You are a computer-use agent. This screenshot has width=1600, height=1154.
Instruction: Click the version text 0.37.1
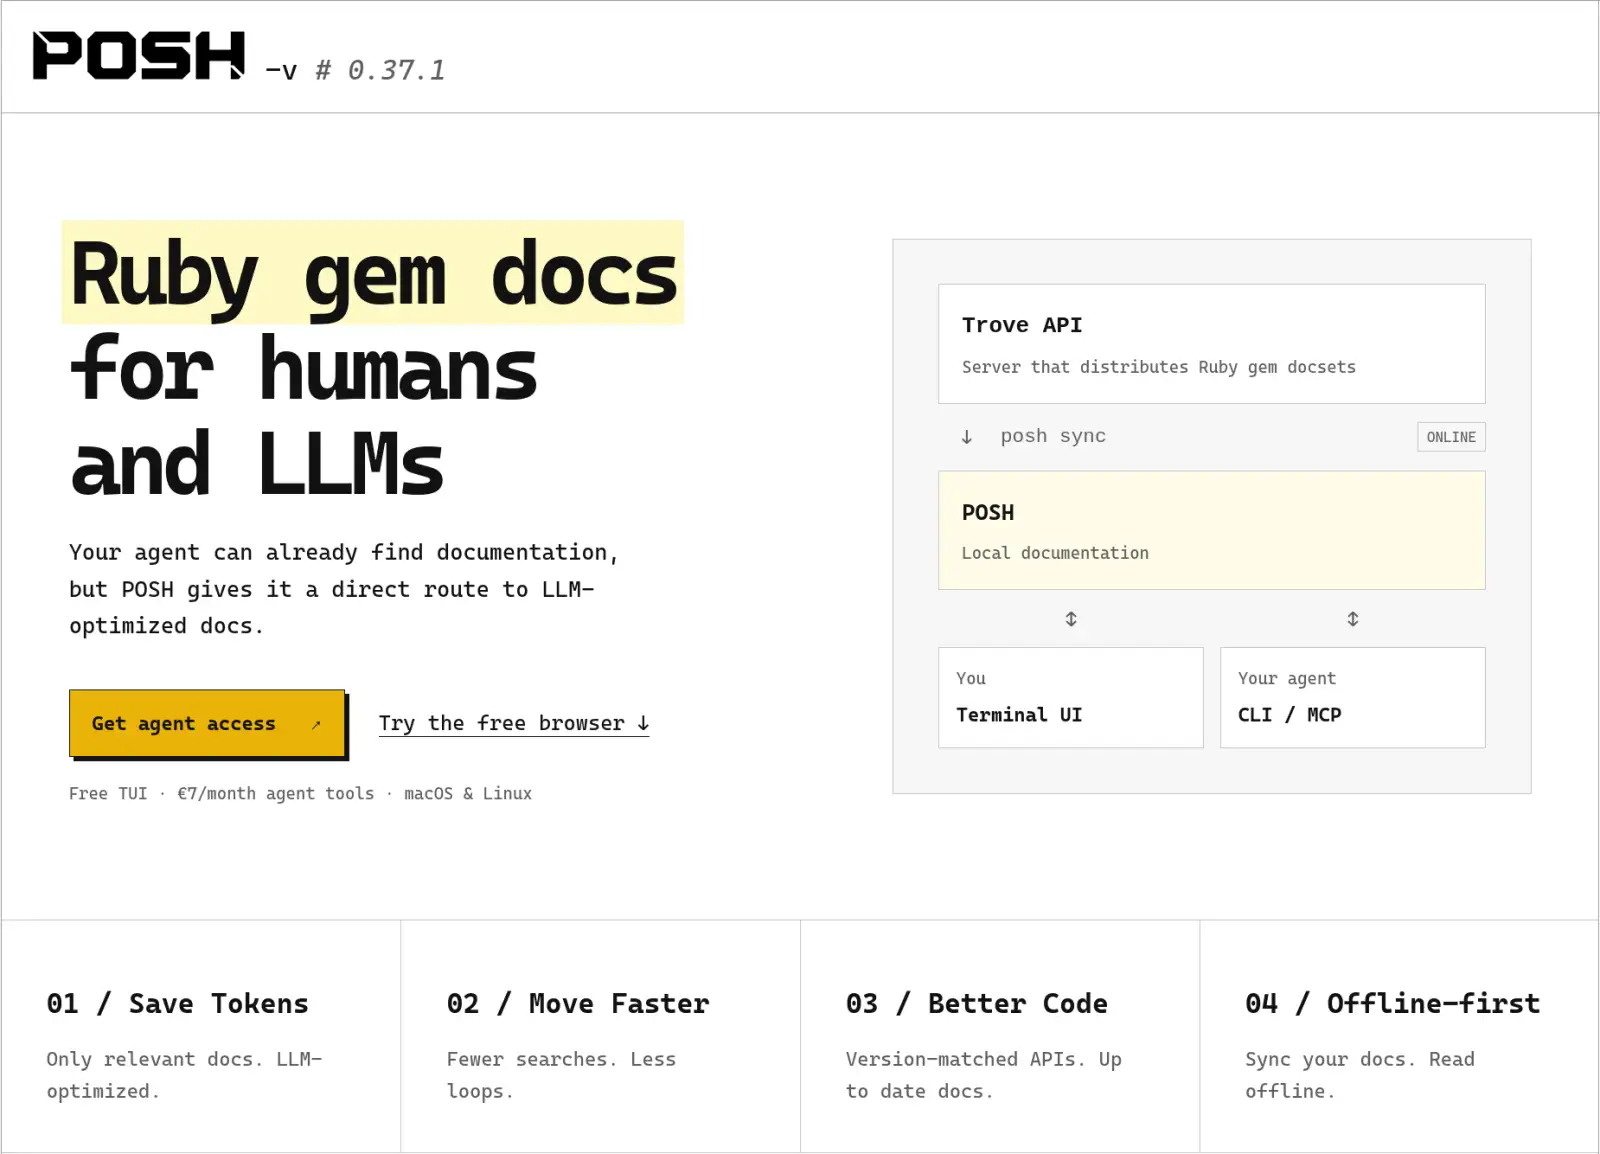(396, 70)
